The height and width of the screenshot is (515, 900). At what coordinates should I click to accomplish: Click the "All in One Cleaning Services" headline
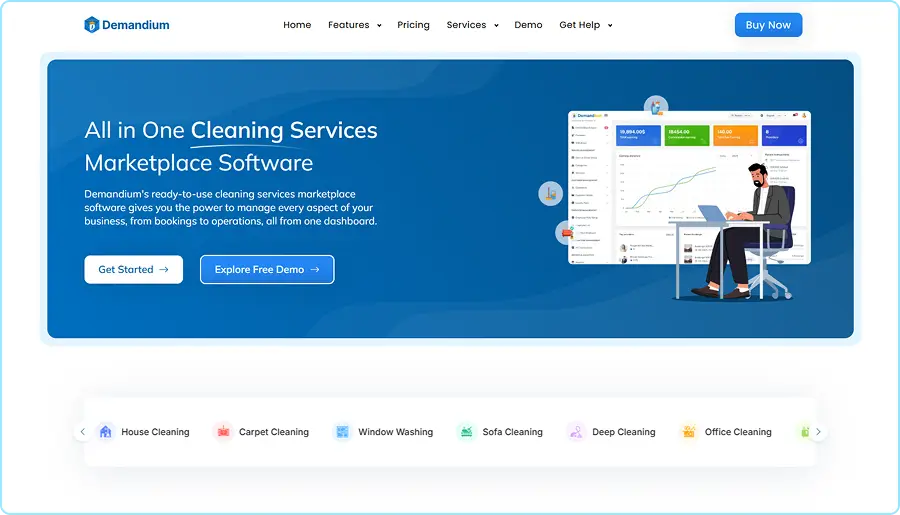(231, 130)
